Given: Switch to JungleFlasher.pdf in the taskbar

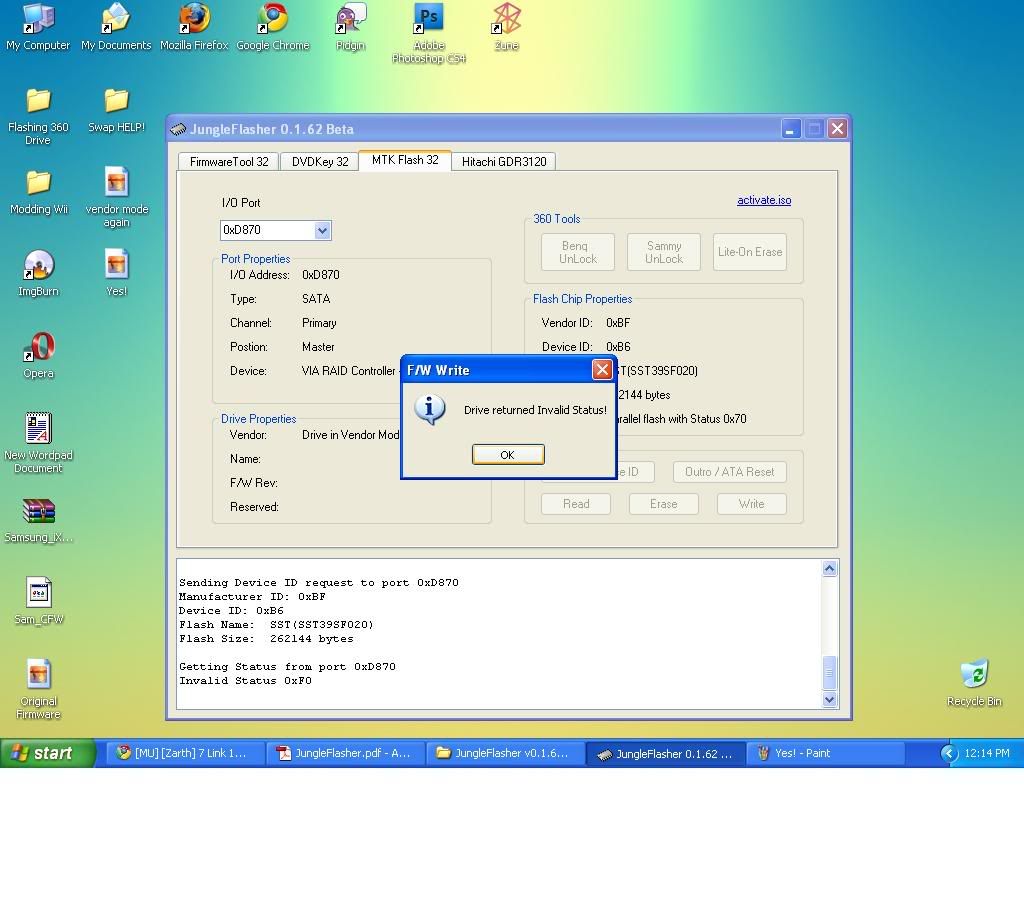Looking at the screenshot, I should 344,753.
